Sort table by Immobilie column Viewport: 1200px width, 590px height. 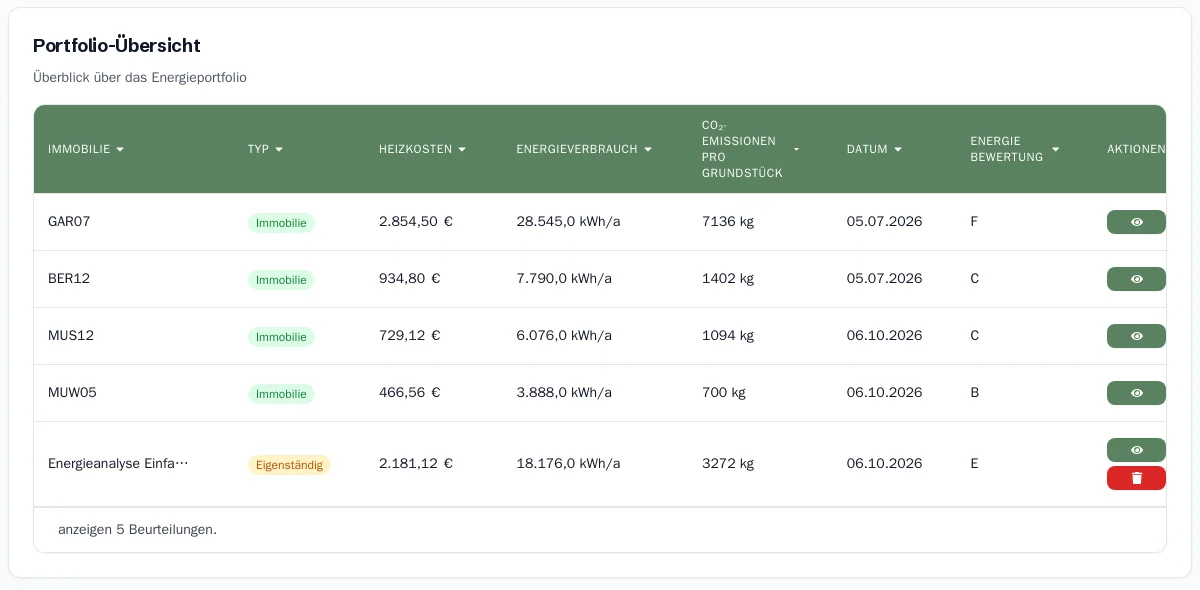pyautogui.click(x=86, y=149)
